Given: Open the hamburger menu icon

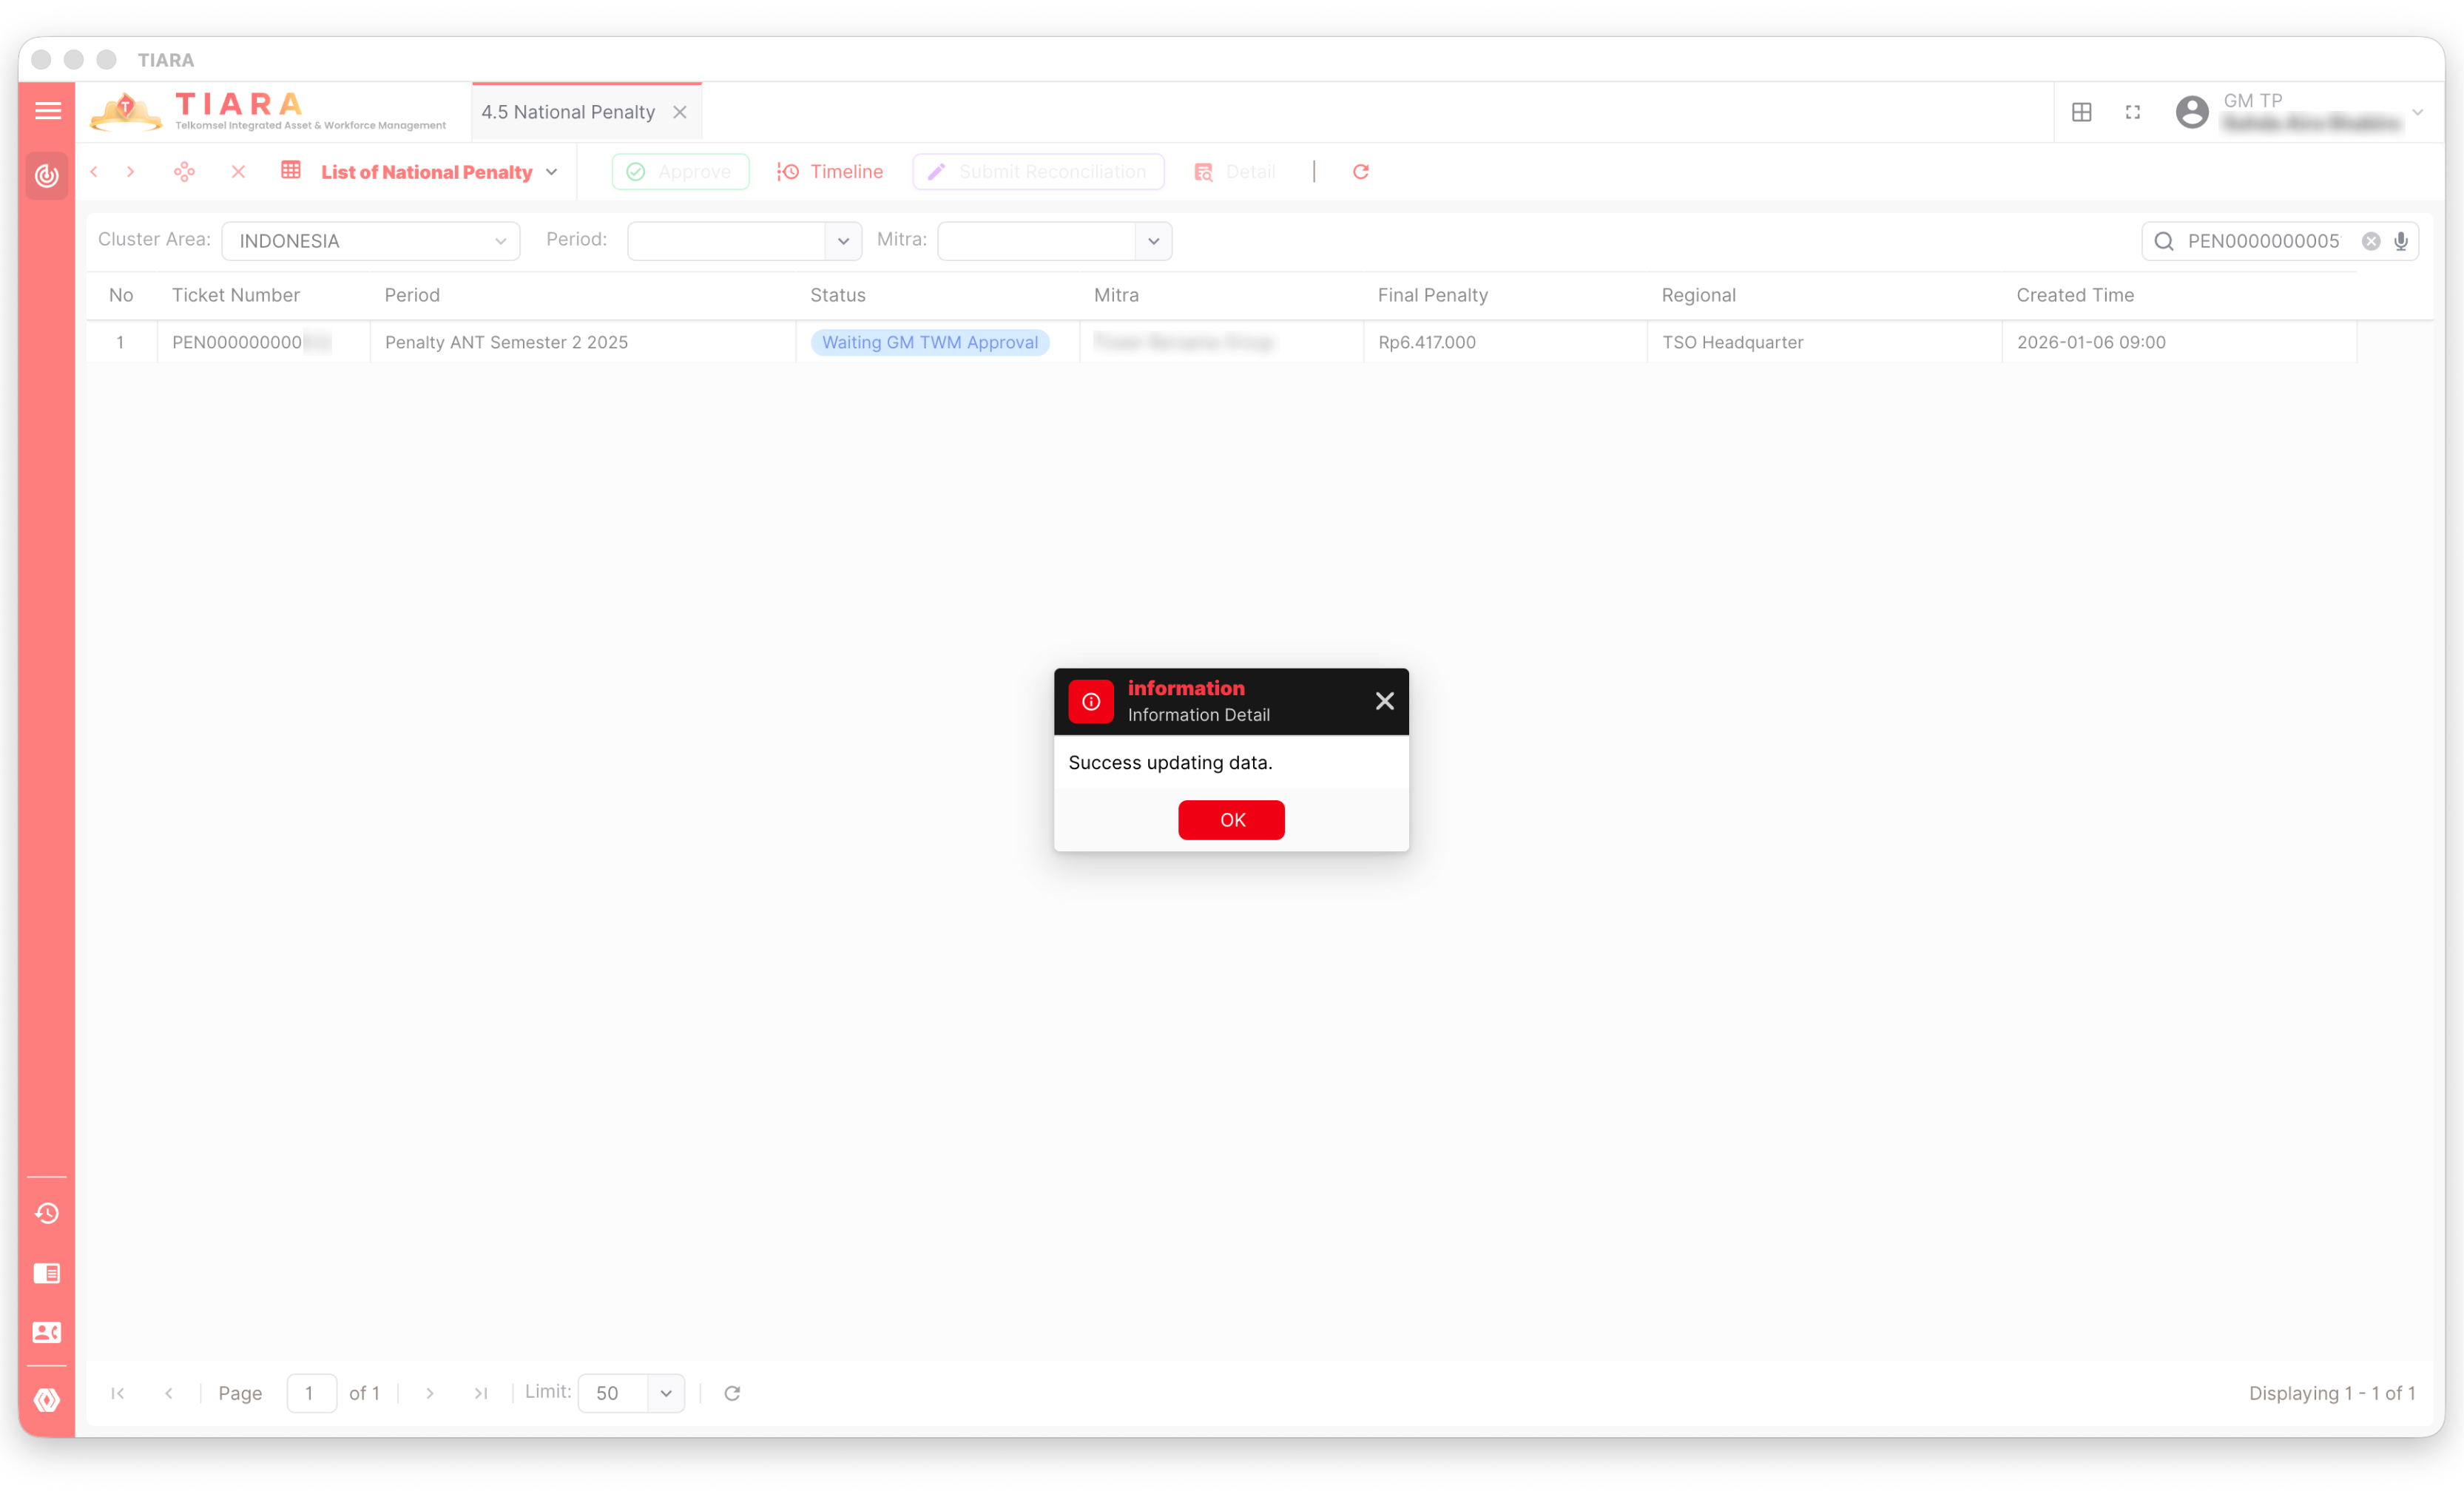Looking at the screenshot, I should click(x=47, y=111).
